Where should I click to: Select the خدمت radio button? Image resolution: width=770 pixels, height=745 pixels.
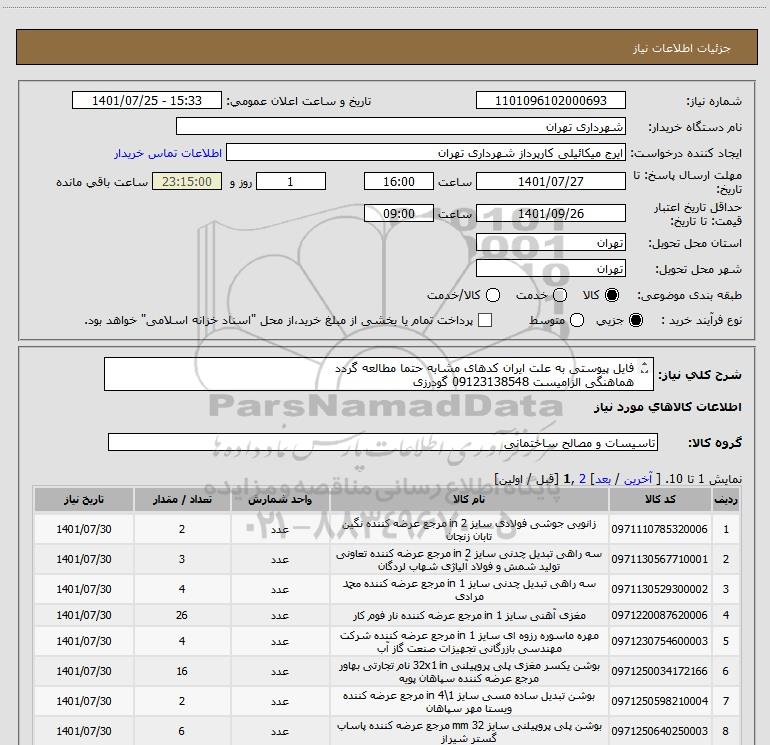560,295
